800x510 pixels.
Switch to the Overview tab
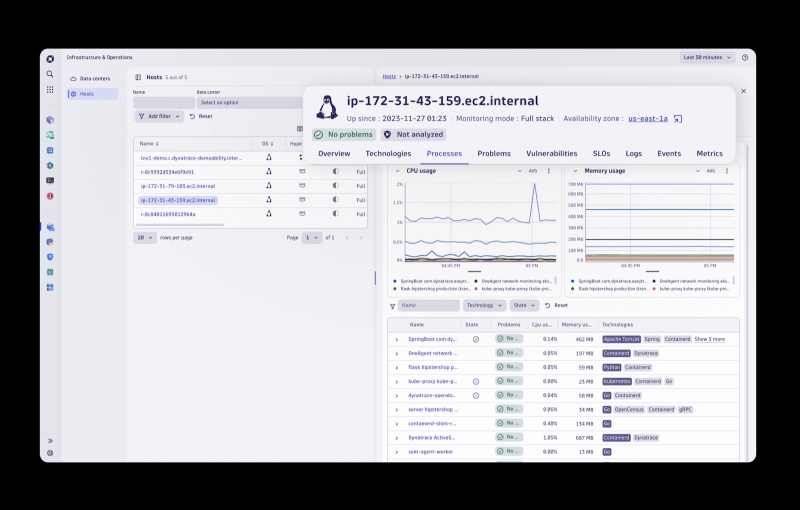coord(334,154)
